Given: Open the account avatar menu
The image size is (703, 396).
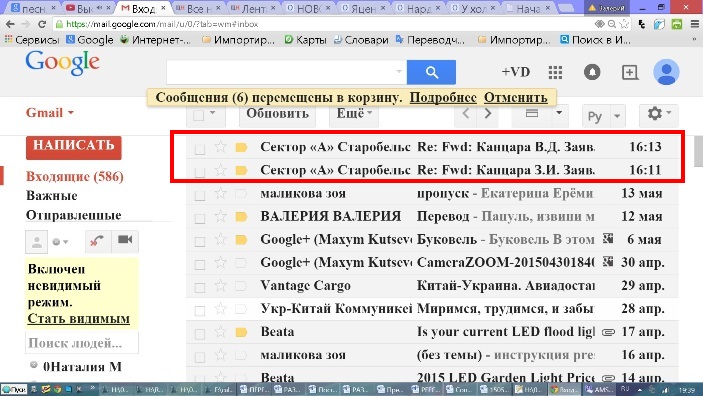Looking at the screenshot, I should pos(666,72).
